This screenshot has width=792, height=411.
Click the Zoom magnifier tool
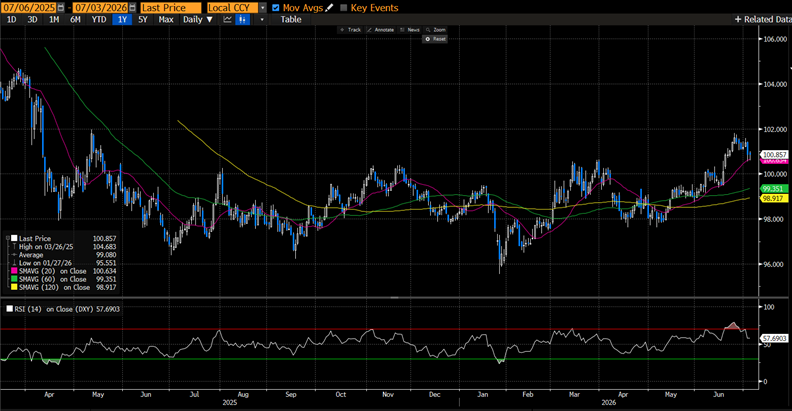pos(435,30)
